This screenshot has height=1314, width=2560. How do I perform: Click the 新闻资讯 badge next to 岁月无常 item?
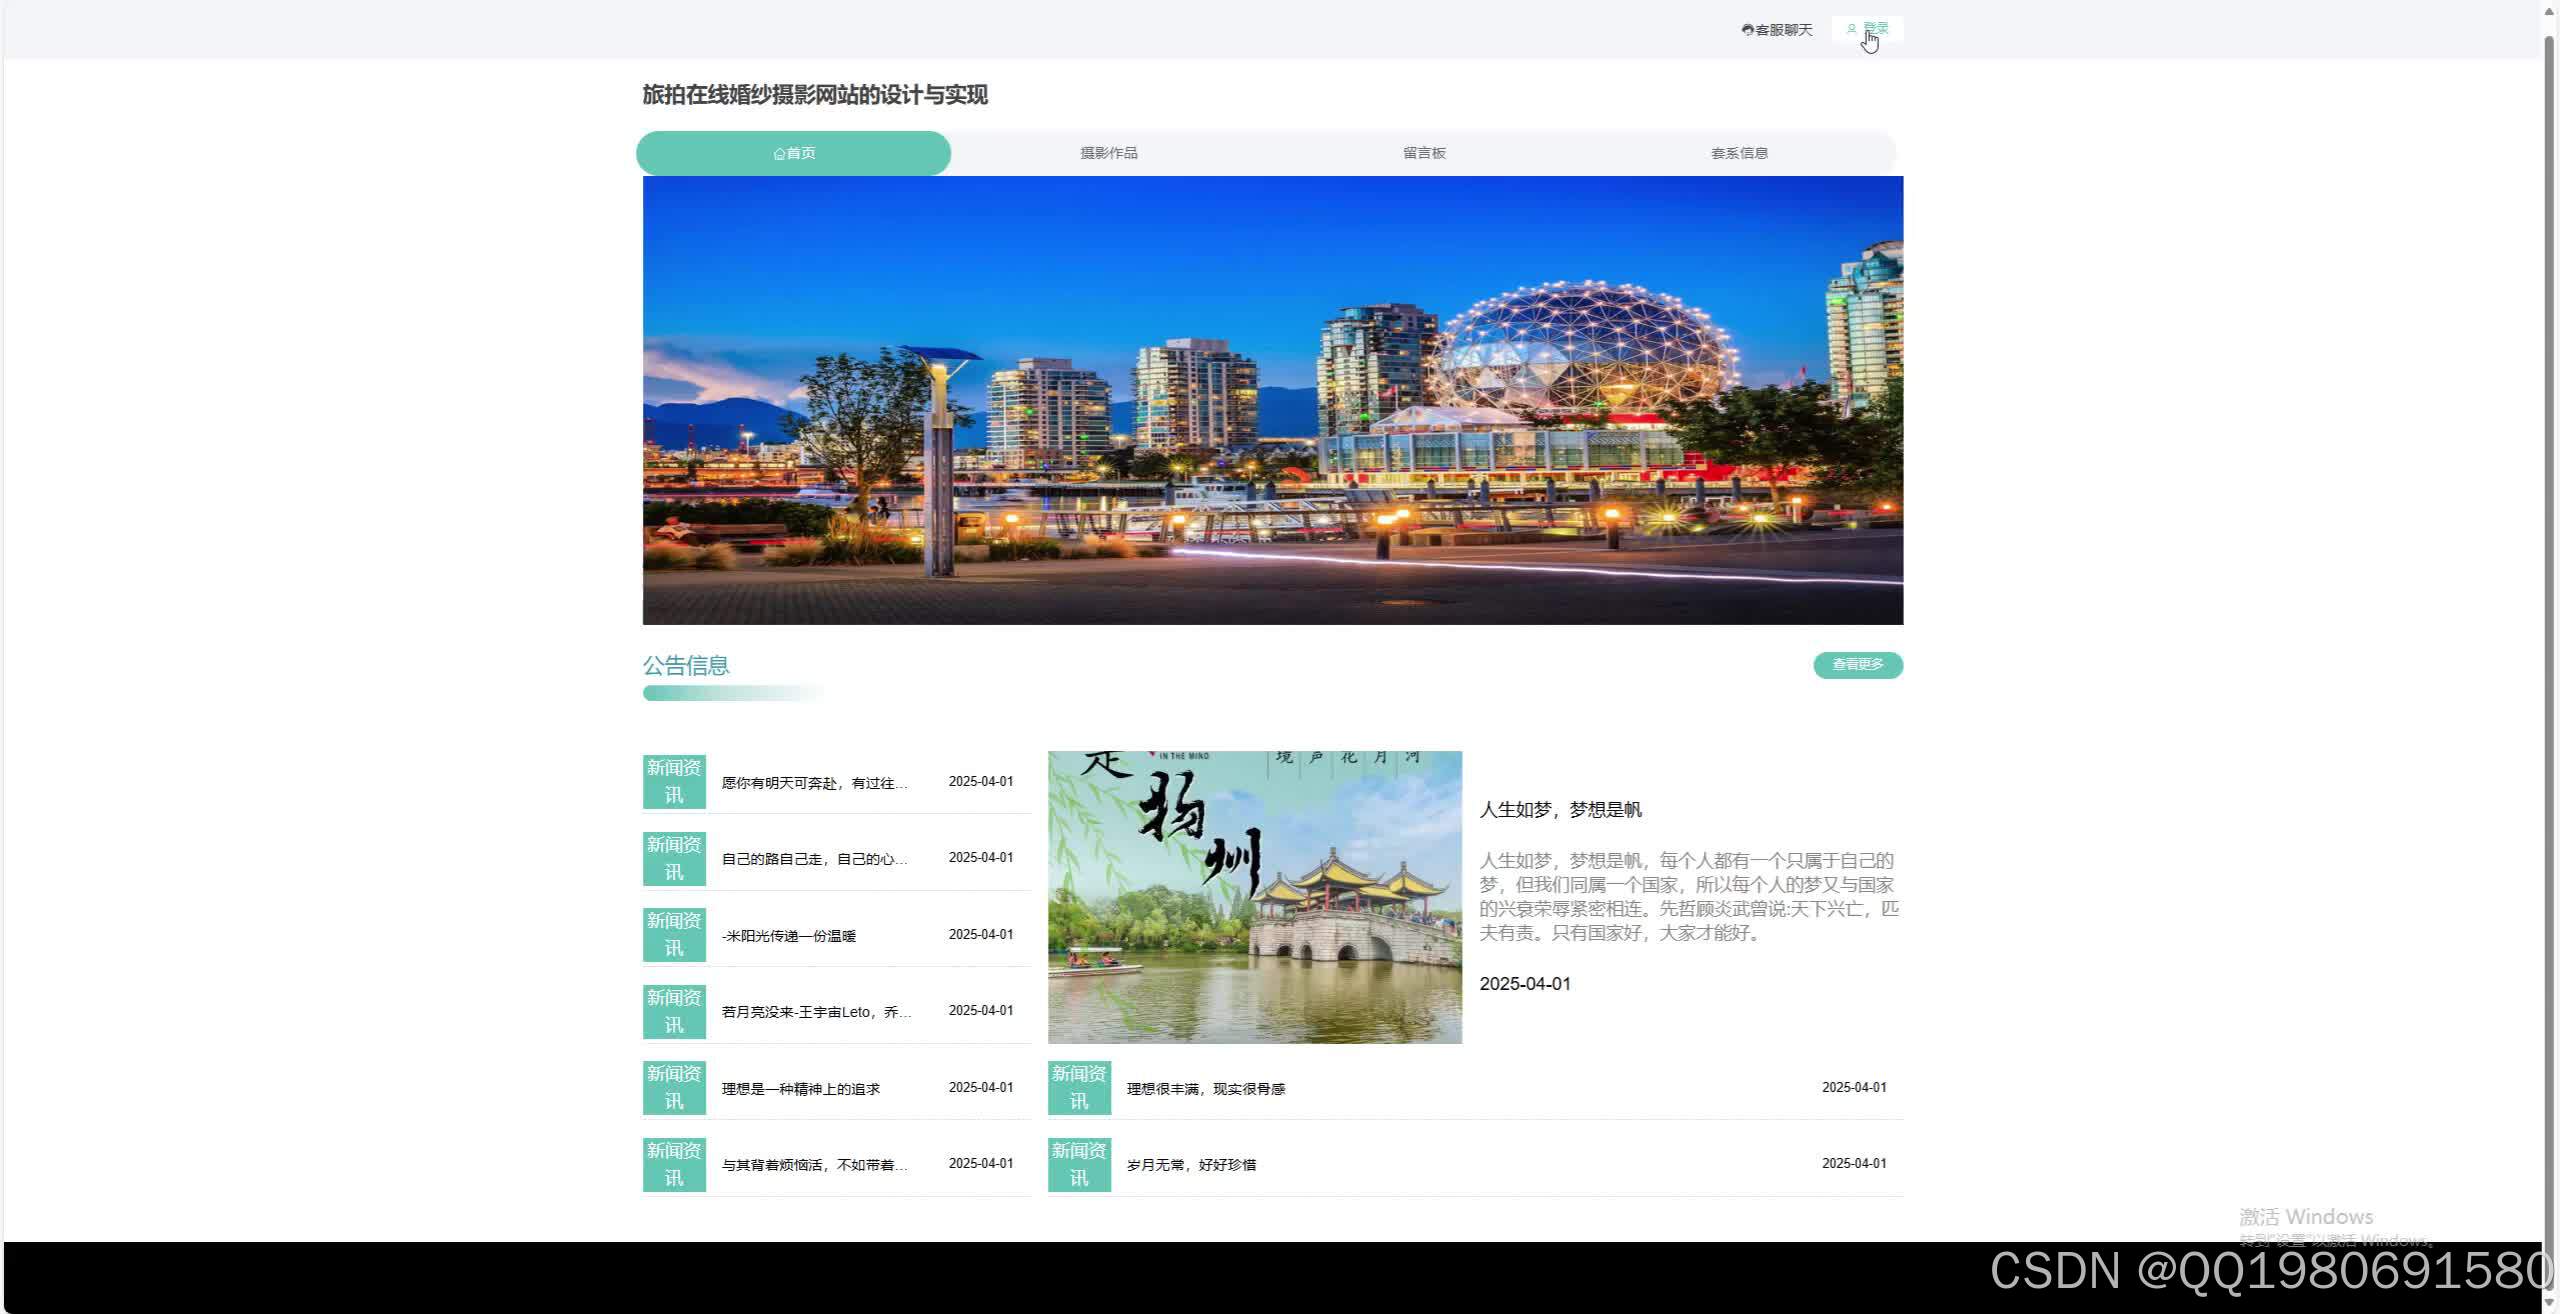click(1078, 1163)
